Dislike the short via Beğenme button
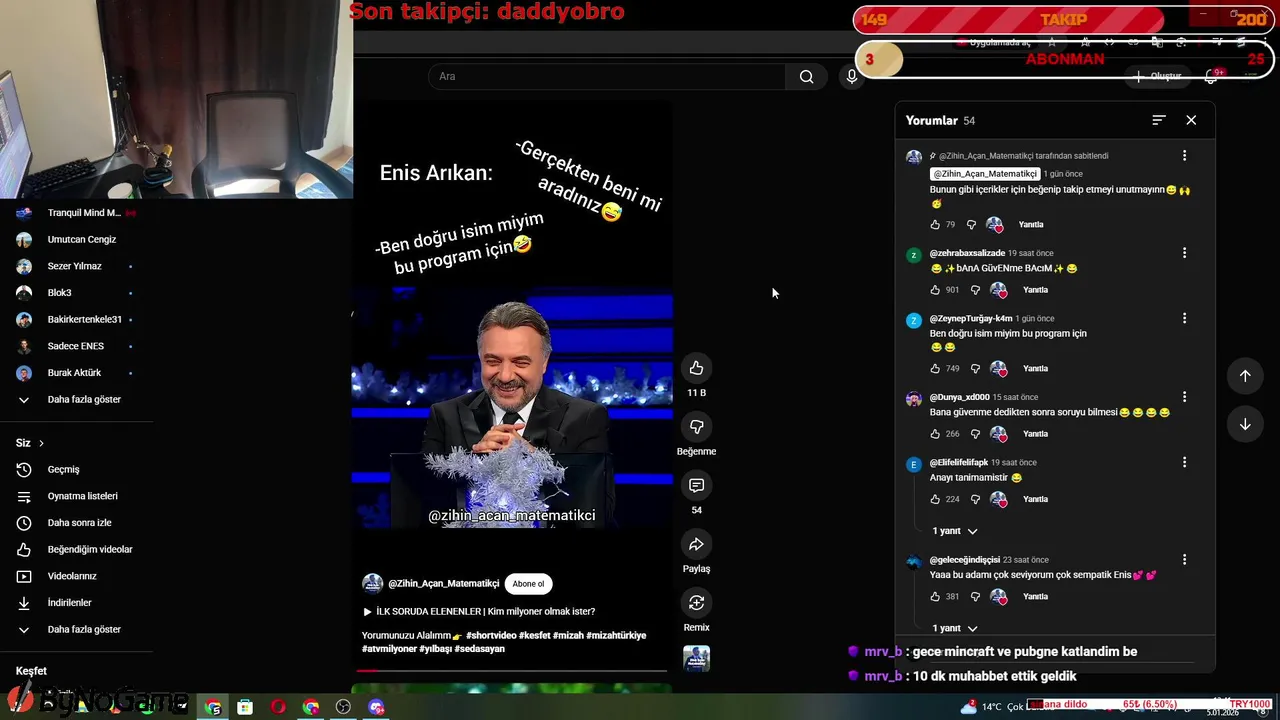1280x720 pixels. 696,427
